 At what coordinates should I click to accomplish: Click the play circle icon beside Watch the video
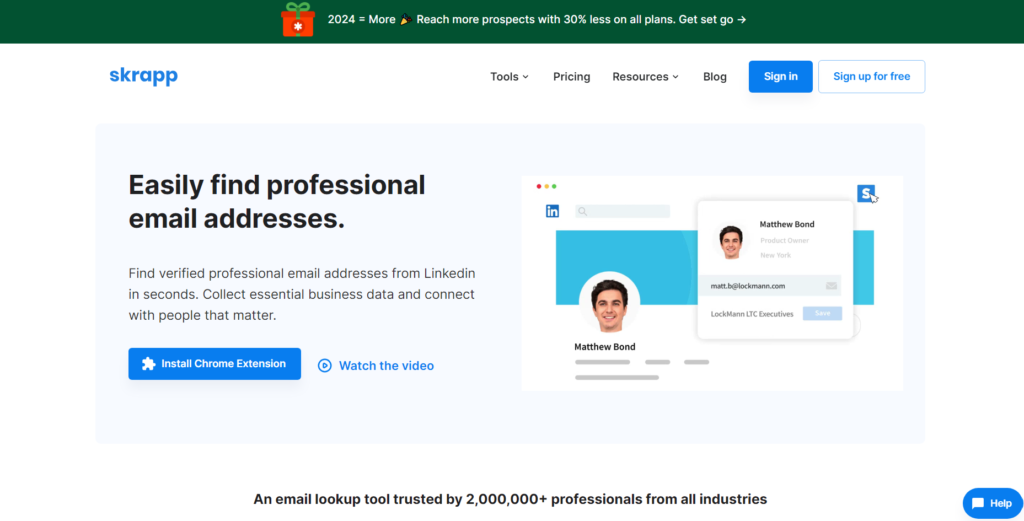click(325, 366)
